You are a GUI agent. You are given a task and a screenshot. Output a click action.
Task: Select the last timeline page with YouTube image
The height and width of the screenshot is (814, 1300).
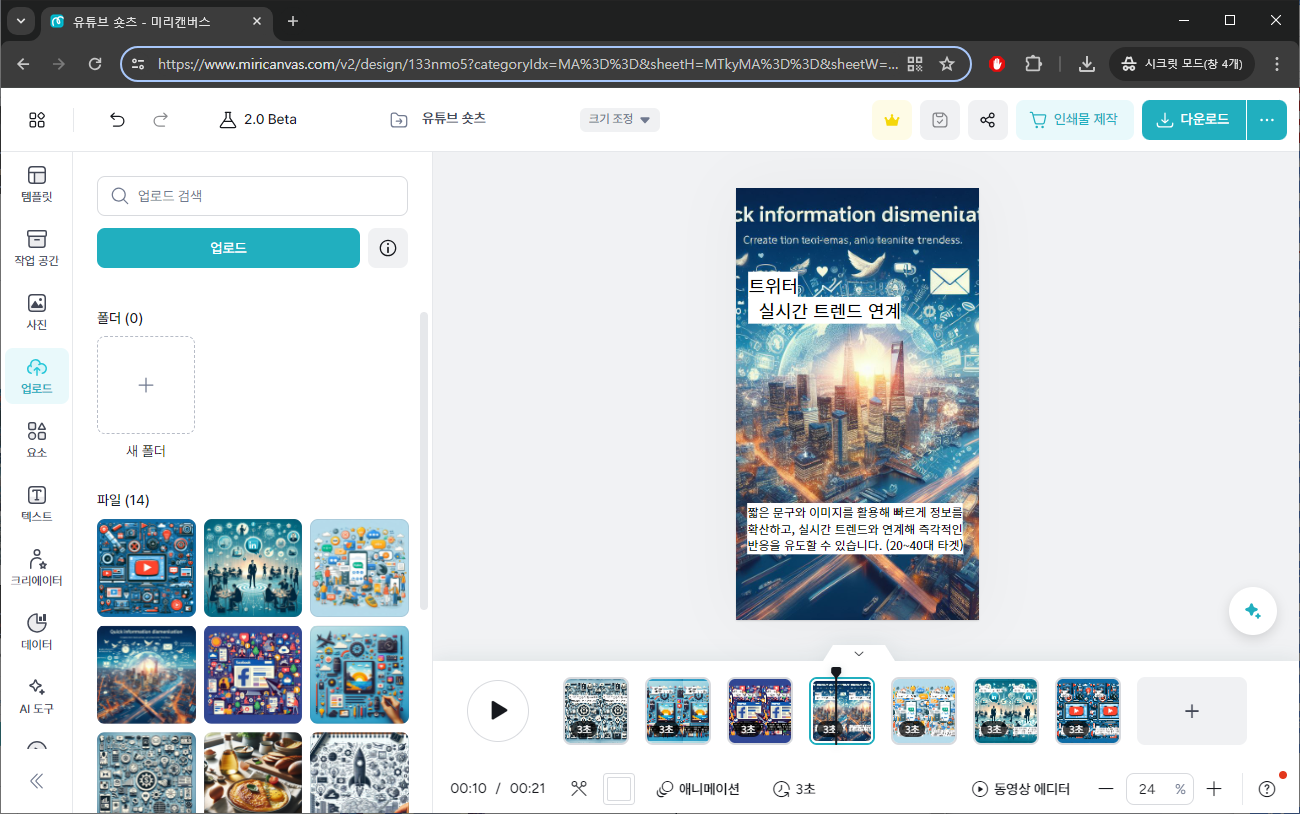1088,711
